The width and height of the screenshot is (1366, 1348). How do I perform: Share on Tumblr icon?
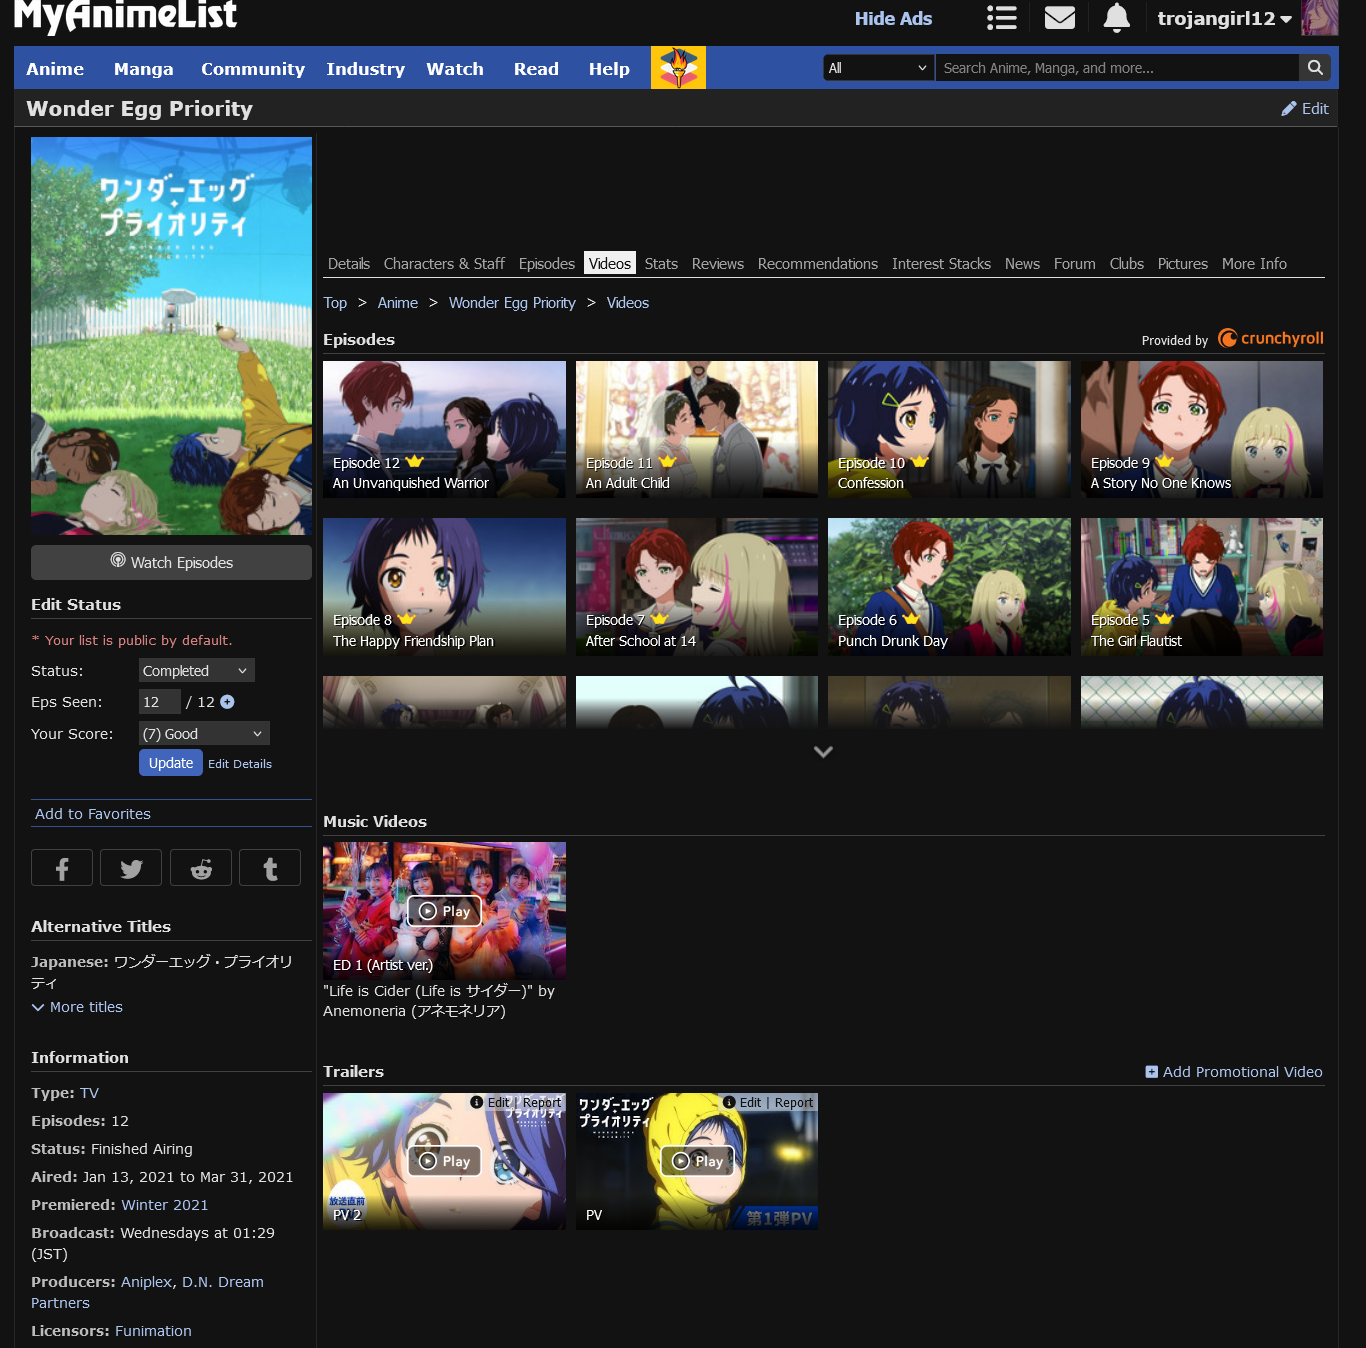tap(270, 868)
